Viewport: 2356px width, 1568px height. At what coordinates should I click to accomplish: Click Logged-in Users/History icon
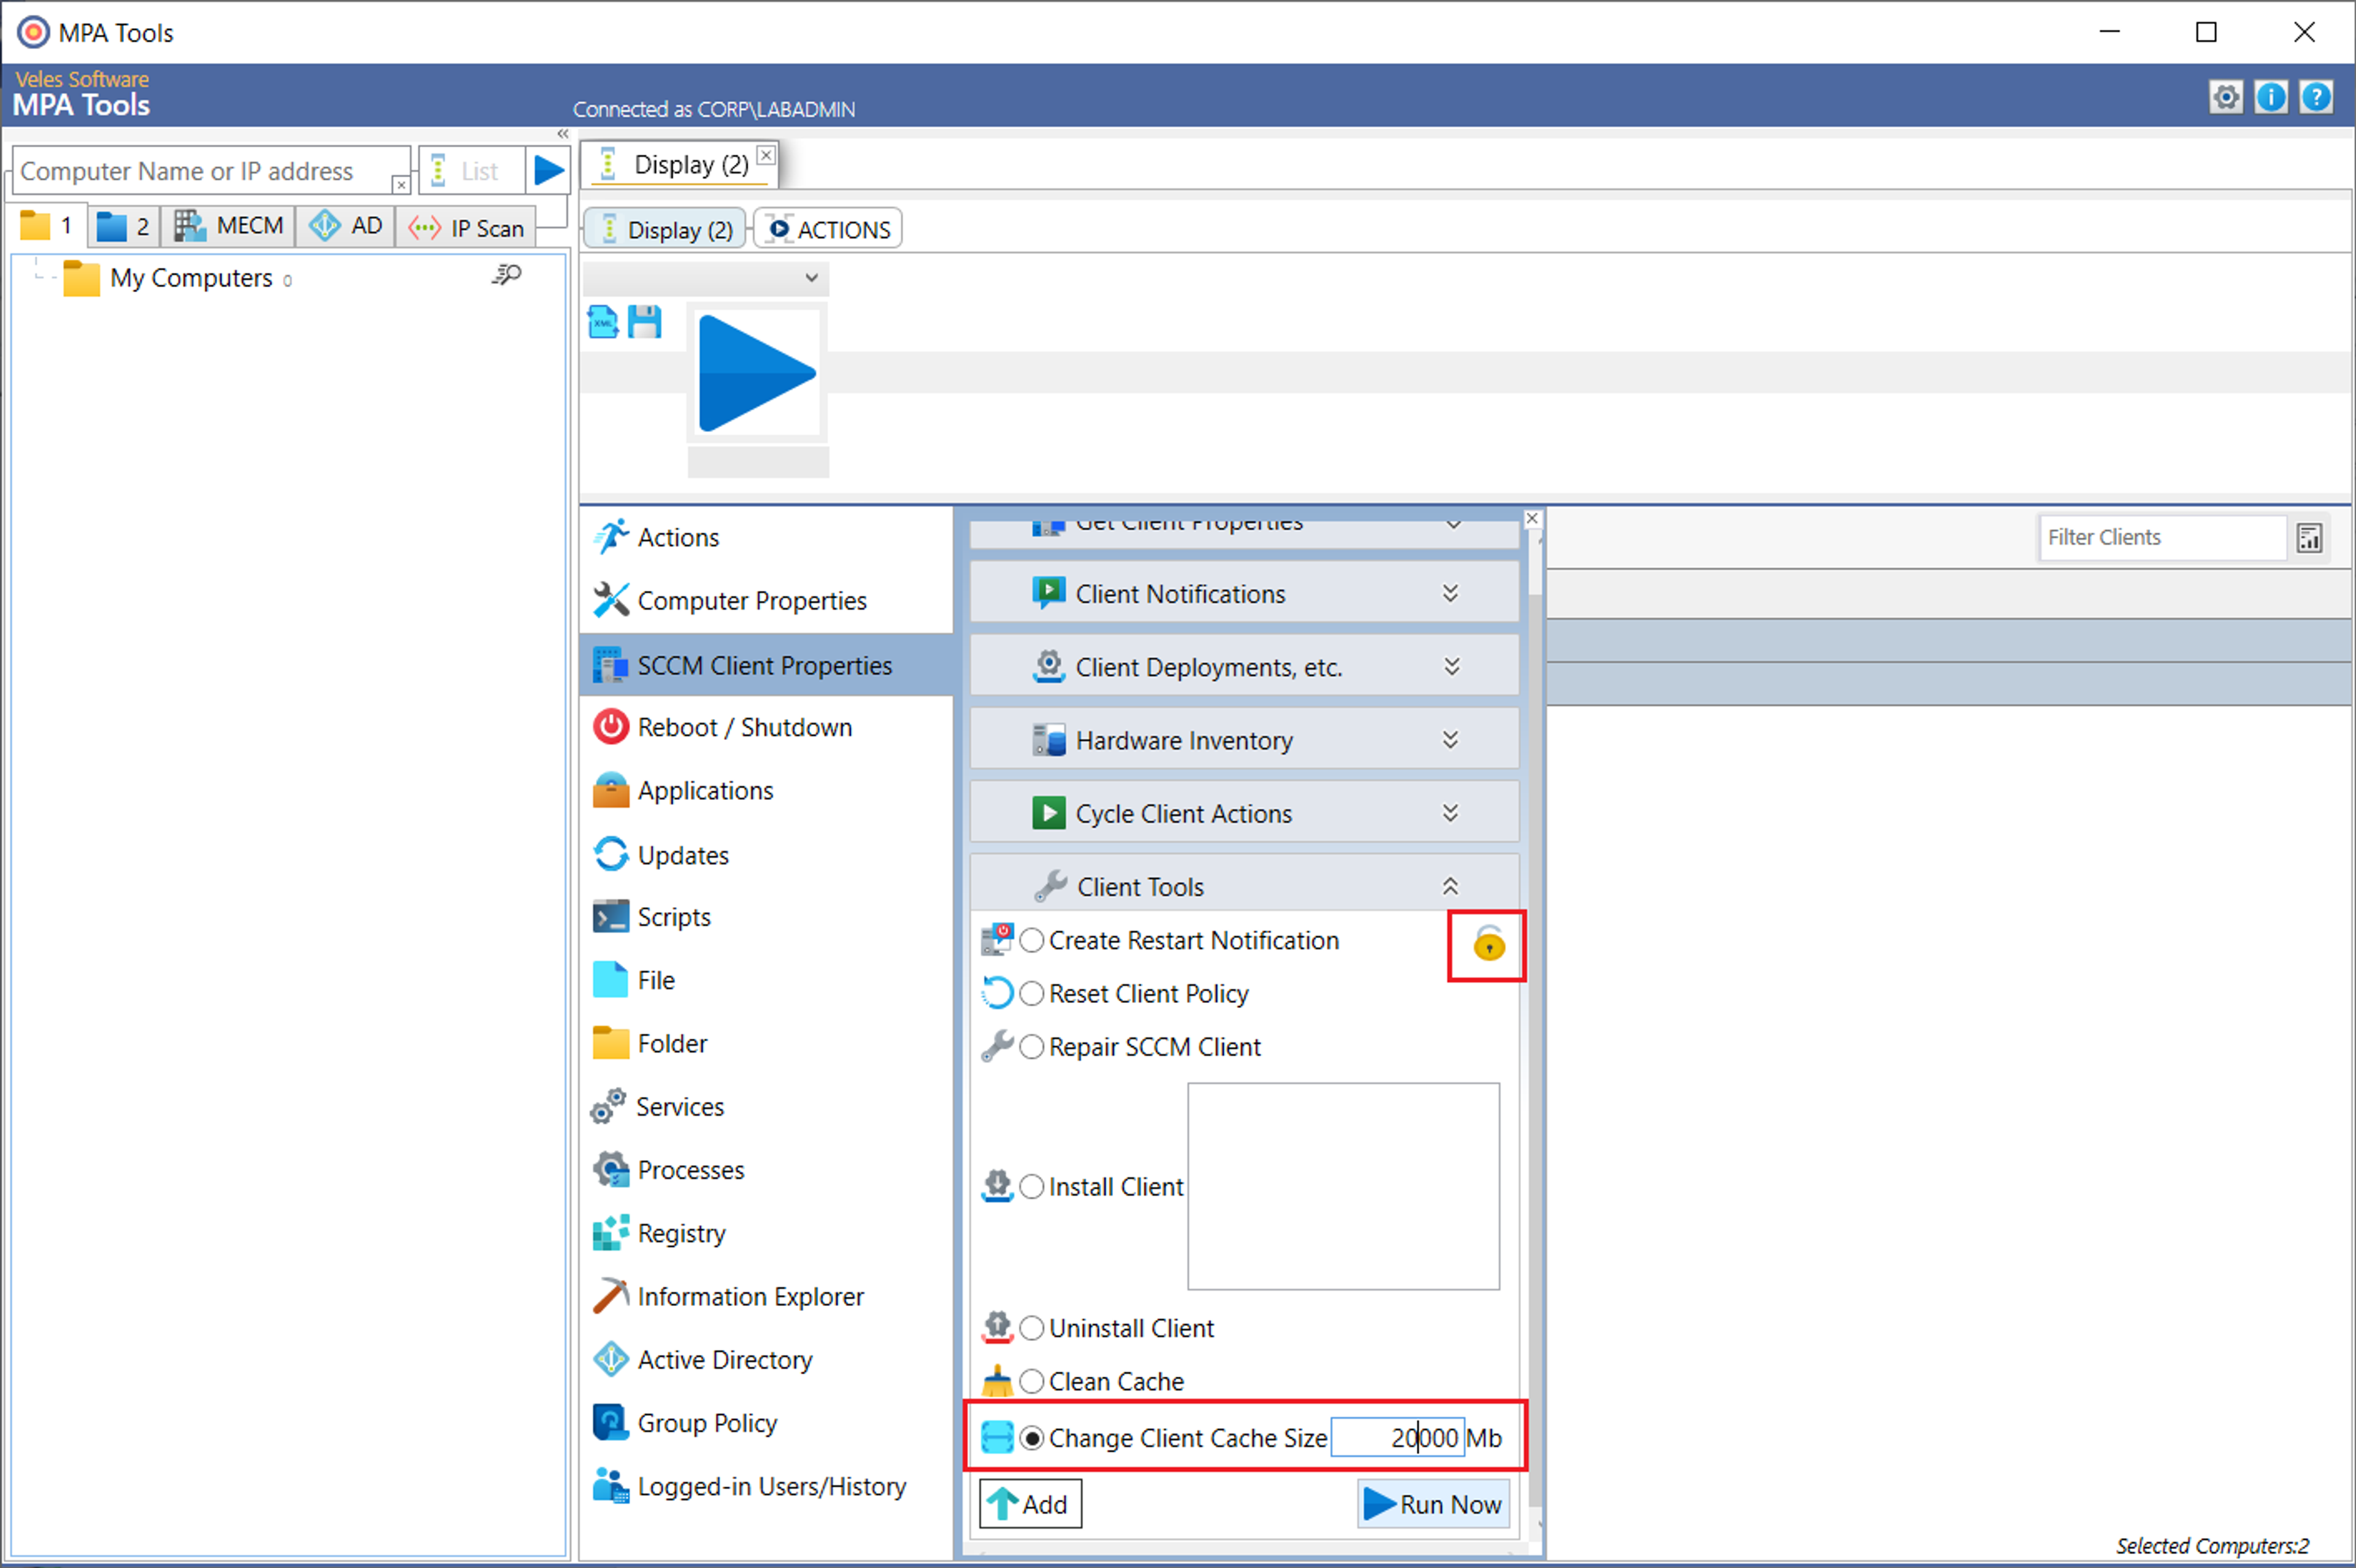coord(610,1486)
